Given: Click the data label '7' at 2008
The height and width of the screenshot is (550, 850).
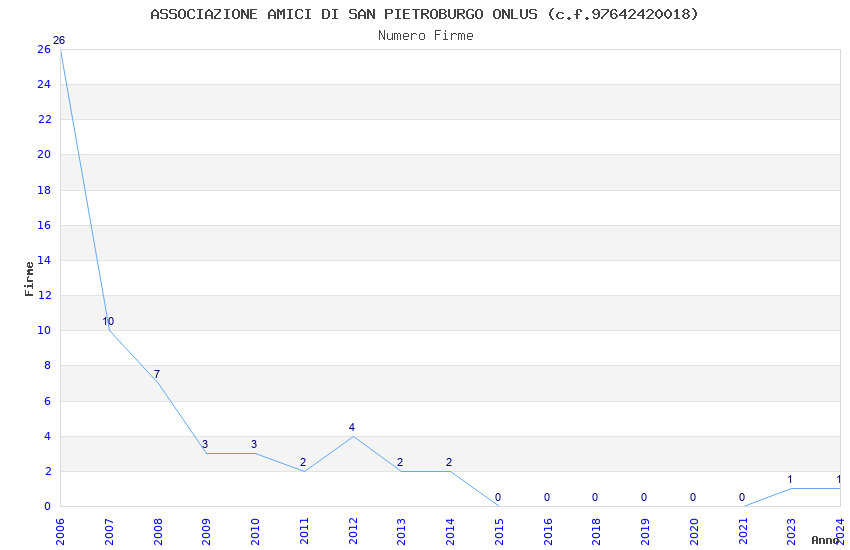Looking at the screenshot, I should [157, 374].
